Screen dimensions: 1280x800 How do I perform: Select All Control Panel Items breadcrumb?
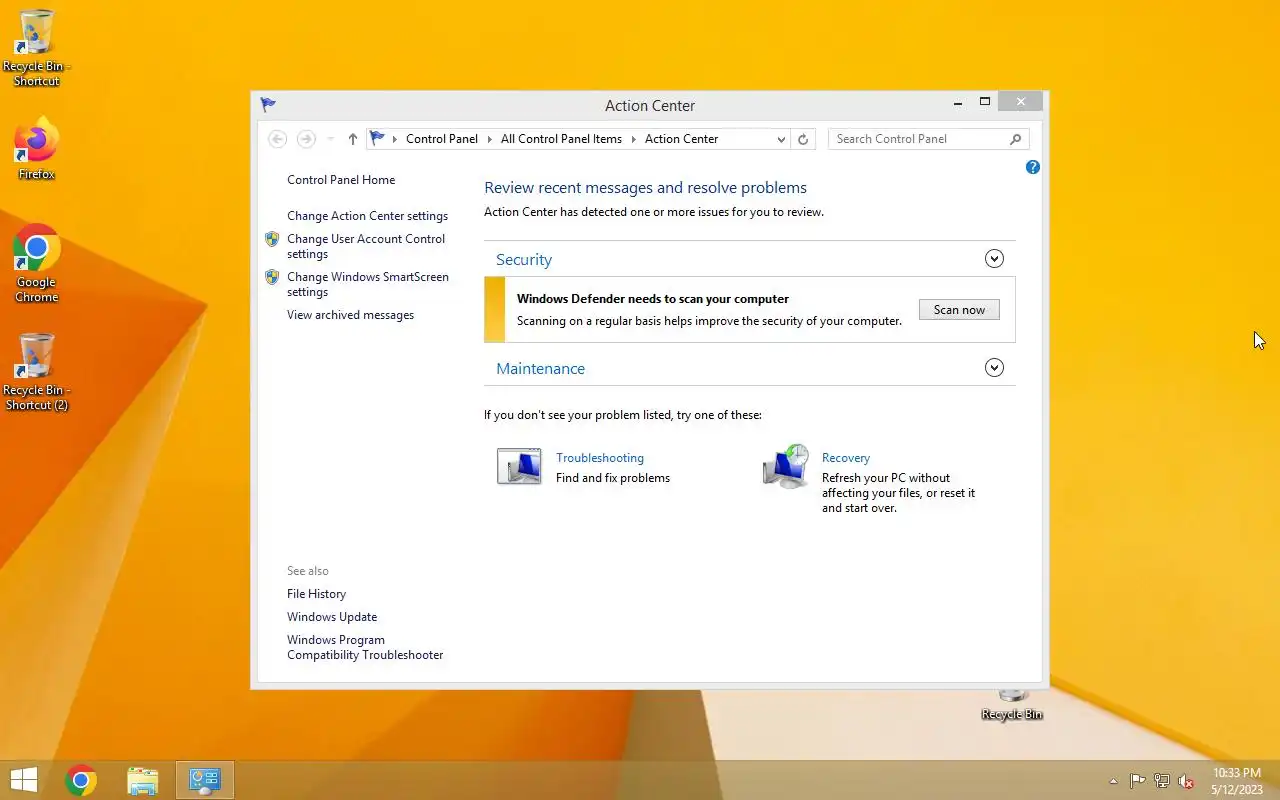click(561, 139)
